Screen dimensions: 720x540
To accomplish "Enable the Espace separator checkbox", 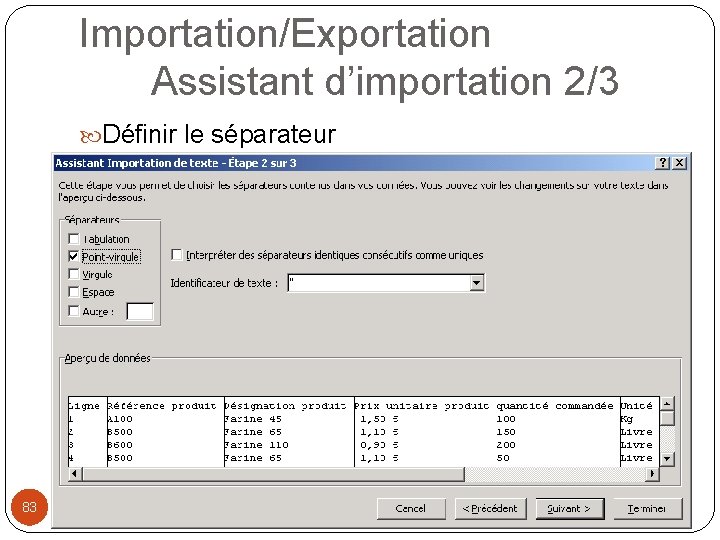I will click(73, 292).
